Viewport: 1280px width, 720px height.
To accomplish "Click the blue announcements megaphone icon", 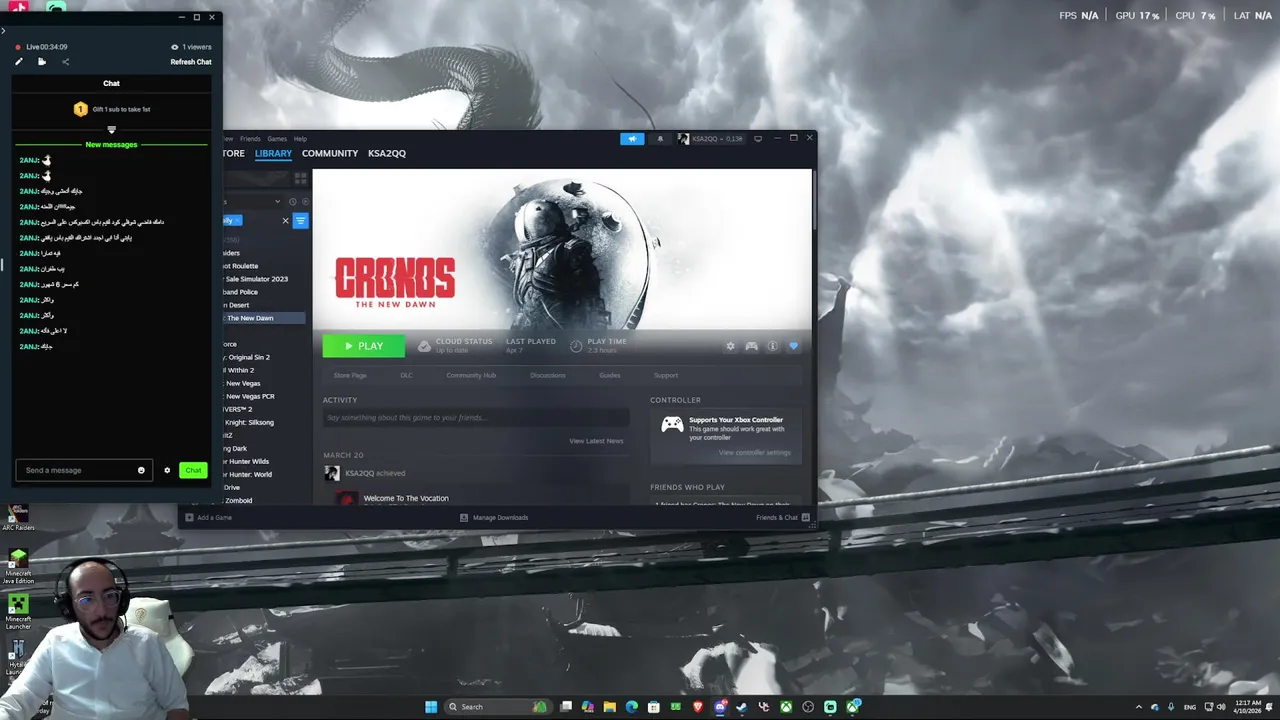I will pyautogui.click(x=632, y=139).
